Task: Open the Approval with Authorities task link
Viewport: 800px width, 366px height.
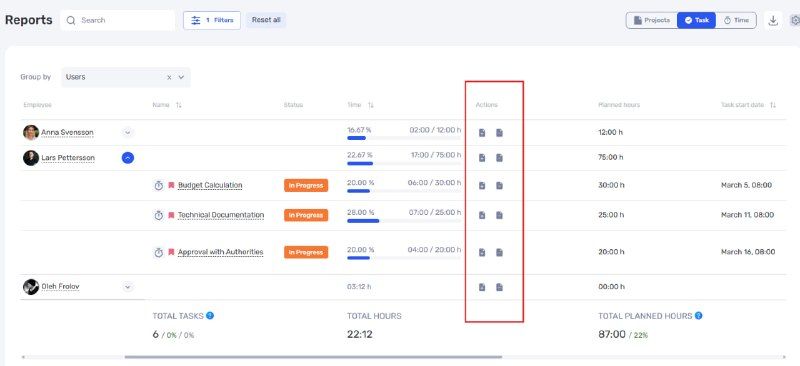Action: point(220,252)
